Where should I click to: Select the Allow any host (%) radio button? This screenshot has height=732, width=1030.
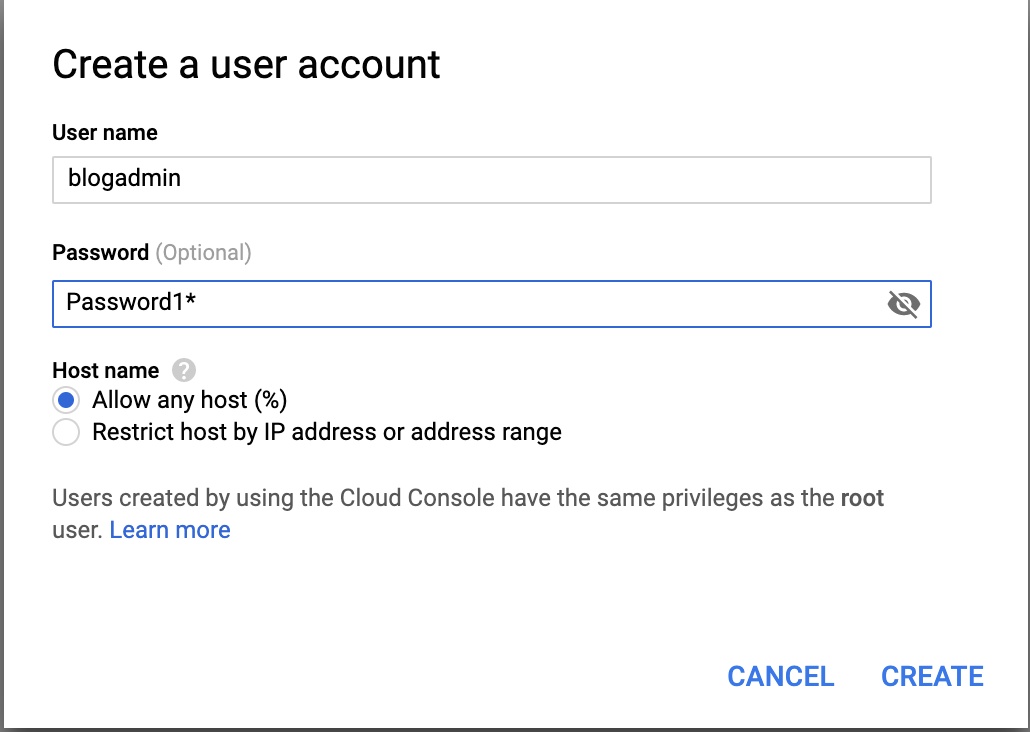[x=65, y=399]
